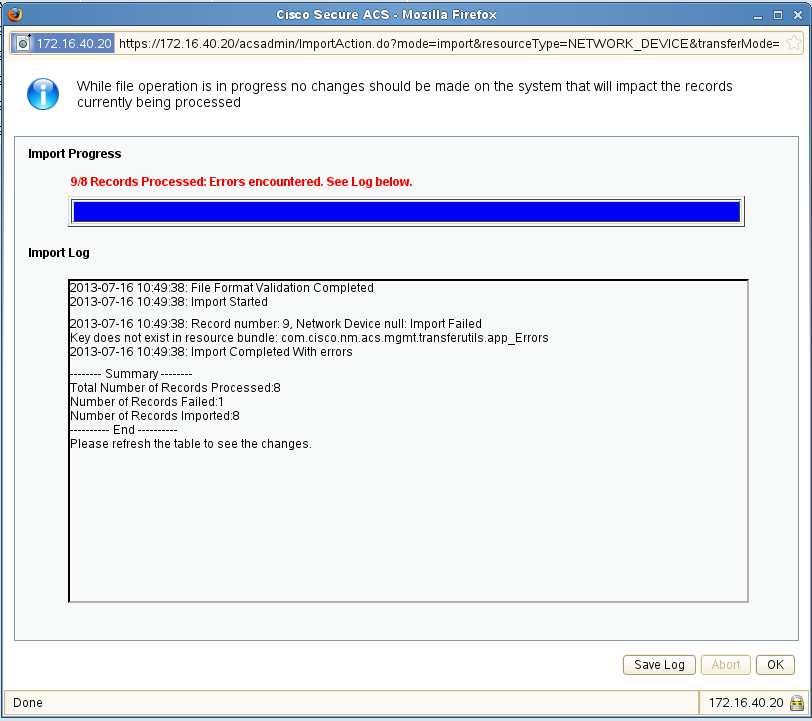Click 'Number of Records Imported:8' line
This screenshot has width=812, height=721.
[x=154, y=416]
